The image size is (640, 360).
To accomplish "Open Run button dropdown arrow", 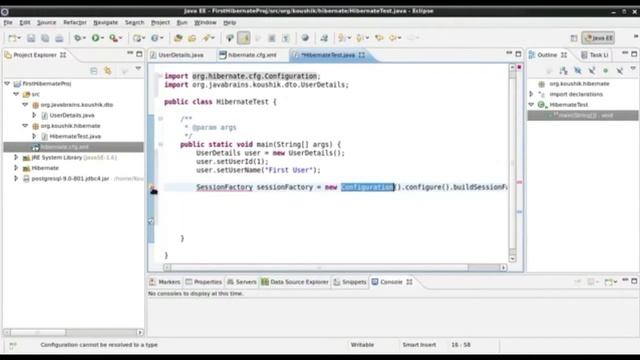I will tap(102, 38).
